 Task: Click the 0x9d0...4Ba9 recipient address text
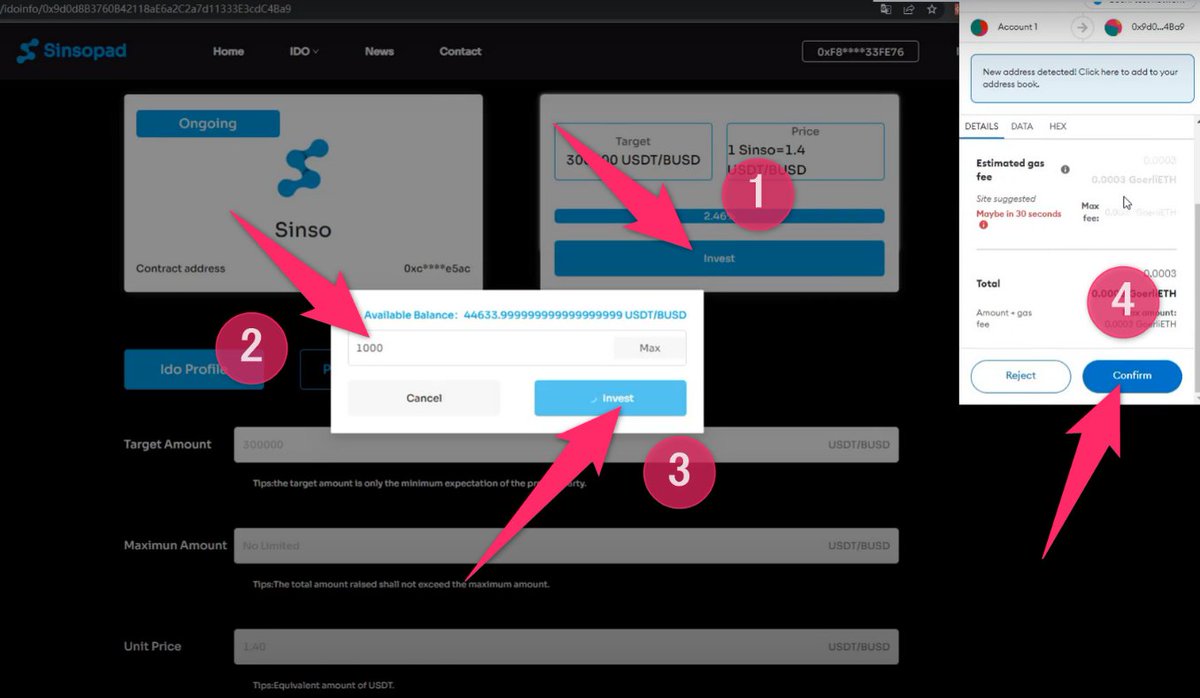point(1158,27)
